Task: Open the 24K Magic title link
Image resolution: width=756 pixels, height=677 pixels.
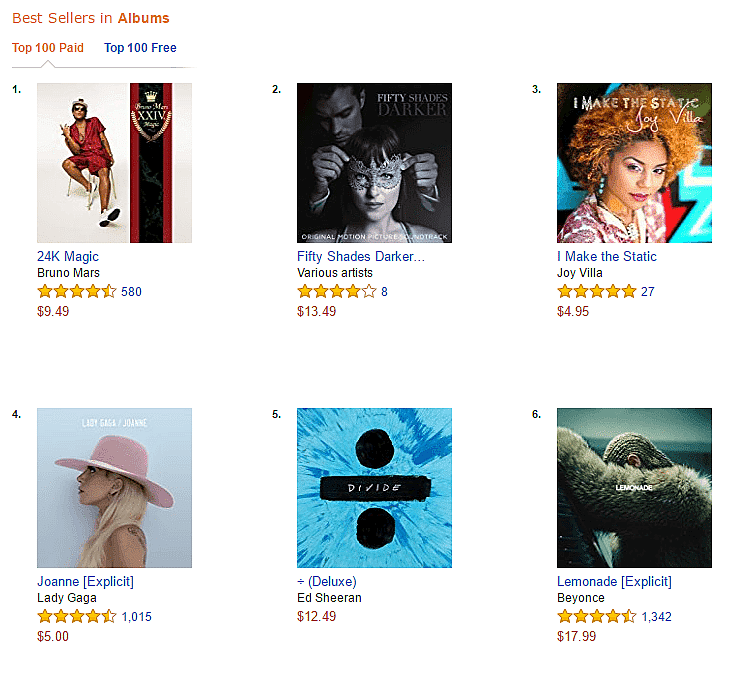Action: [x=68, y=257]
